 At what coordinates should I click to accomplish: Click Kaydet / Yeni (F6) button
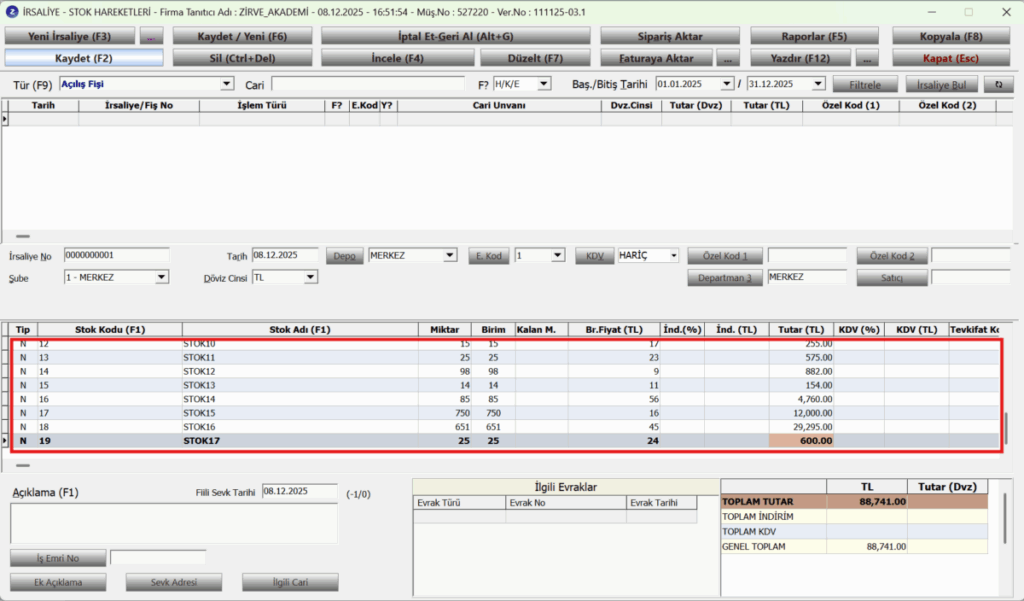(242, 37)
